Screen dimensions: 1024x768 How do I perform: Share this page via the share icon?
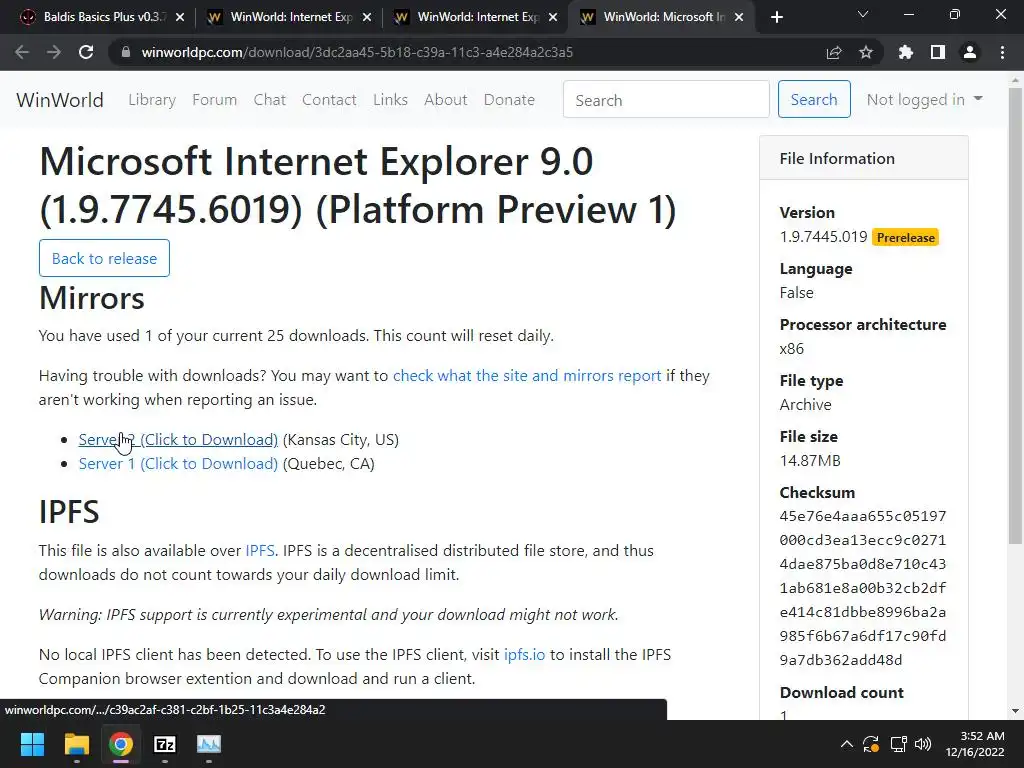pos(834,52)
